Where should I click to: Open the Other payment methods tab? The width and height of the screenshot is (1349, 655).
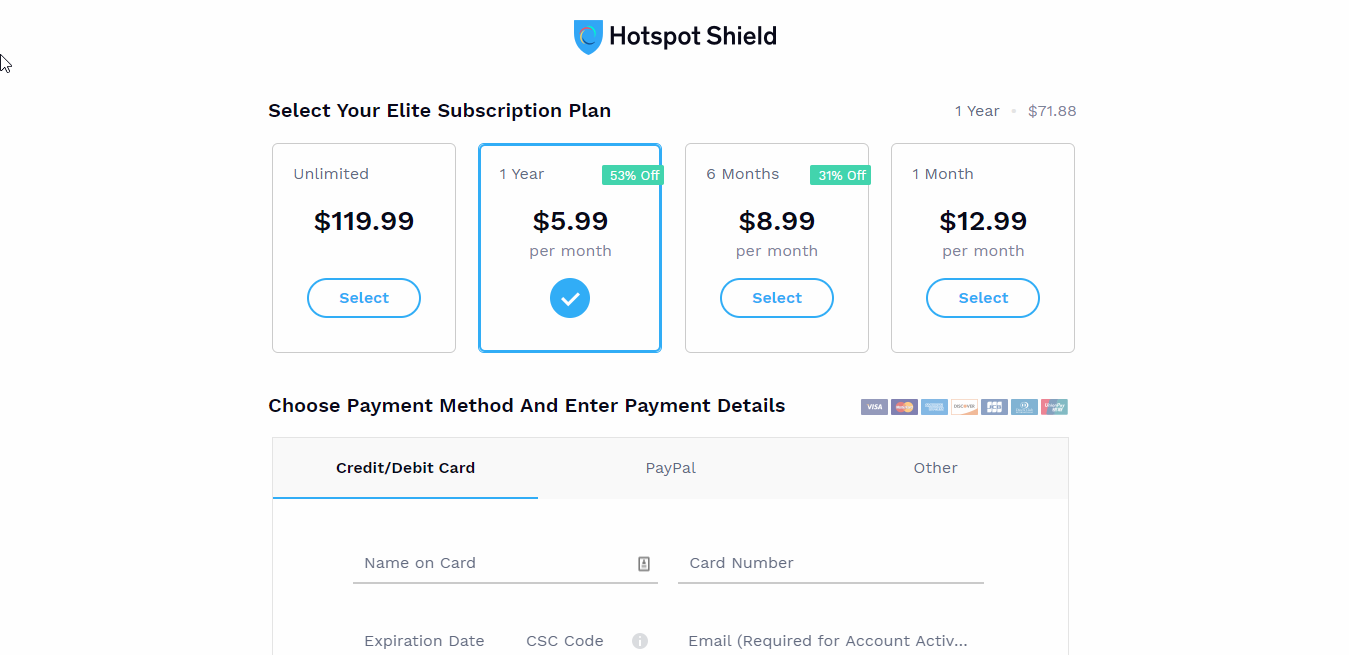[x=935, y=468]
